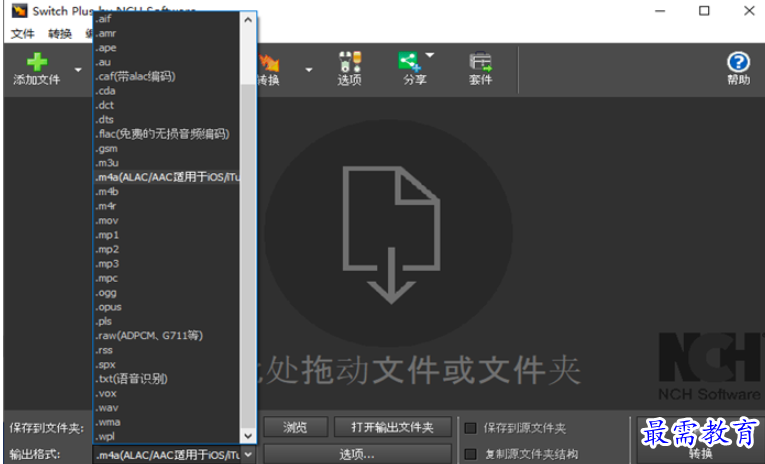Choose .vox output format
This screenshot has width=765, height=464.
[166, 393]
